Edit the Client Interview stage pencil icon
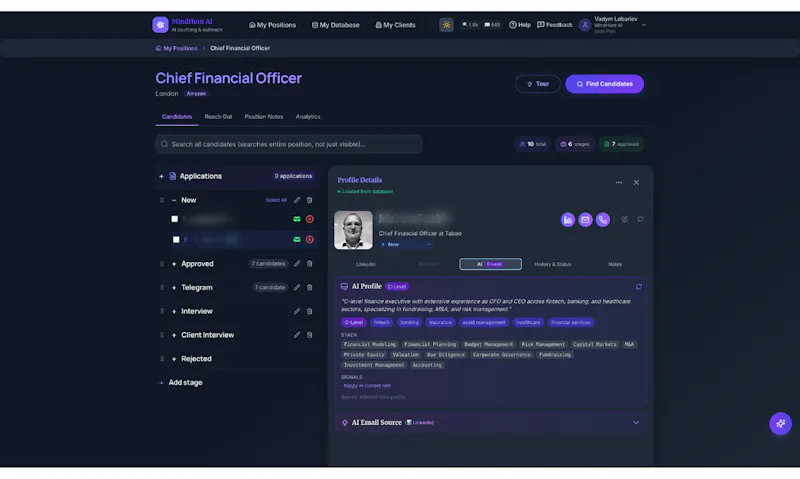 297,335
